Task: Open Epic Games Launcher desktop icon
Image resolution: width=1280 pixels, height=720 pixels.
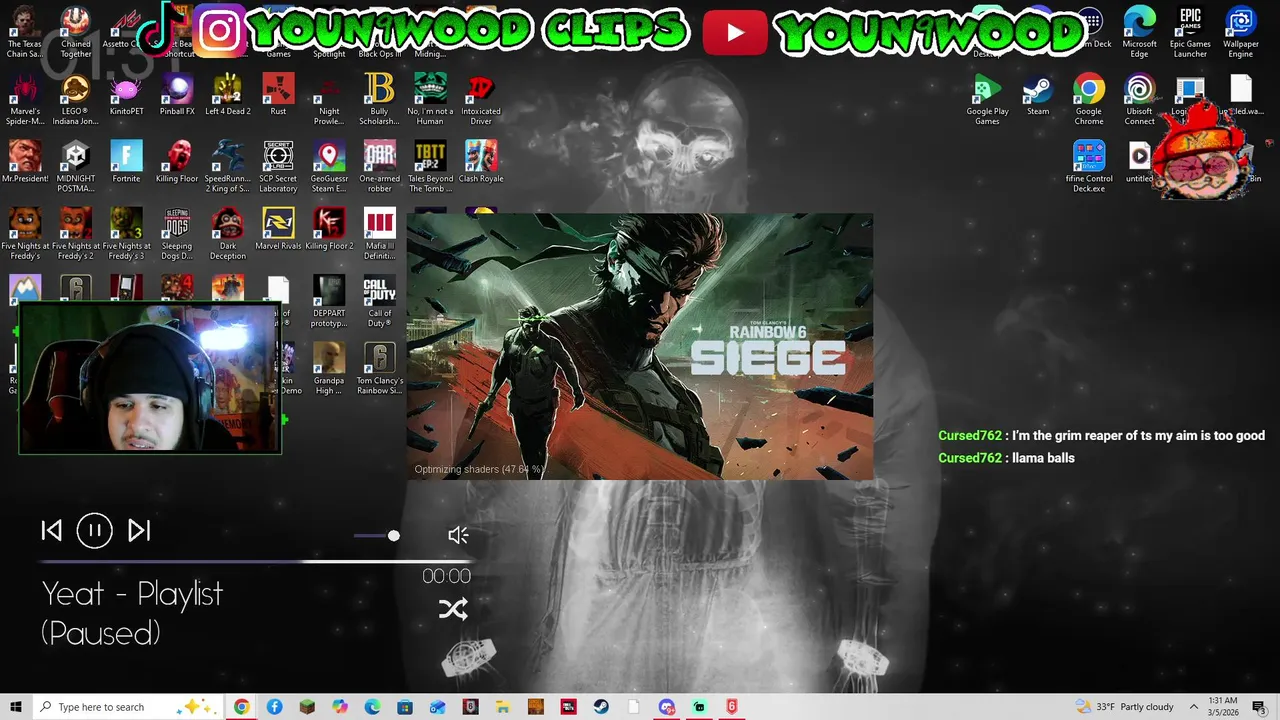Action: [x=1190, y=33]
